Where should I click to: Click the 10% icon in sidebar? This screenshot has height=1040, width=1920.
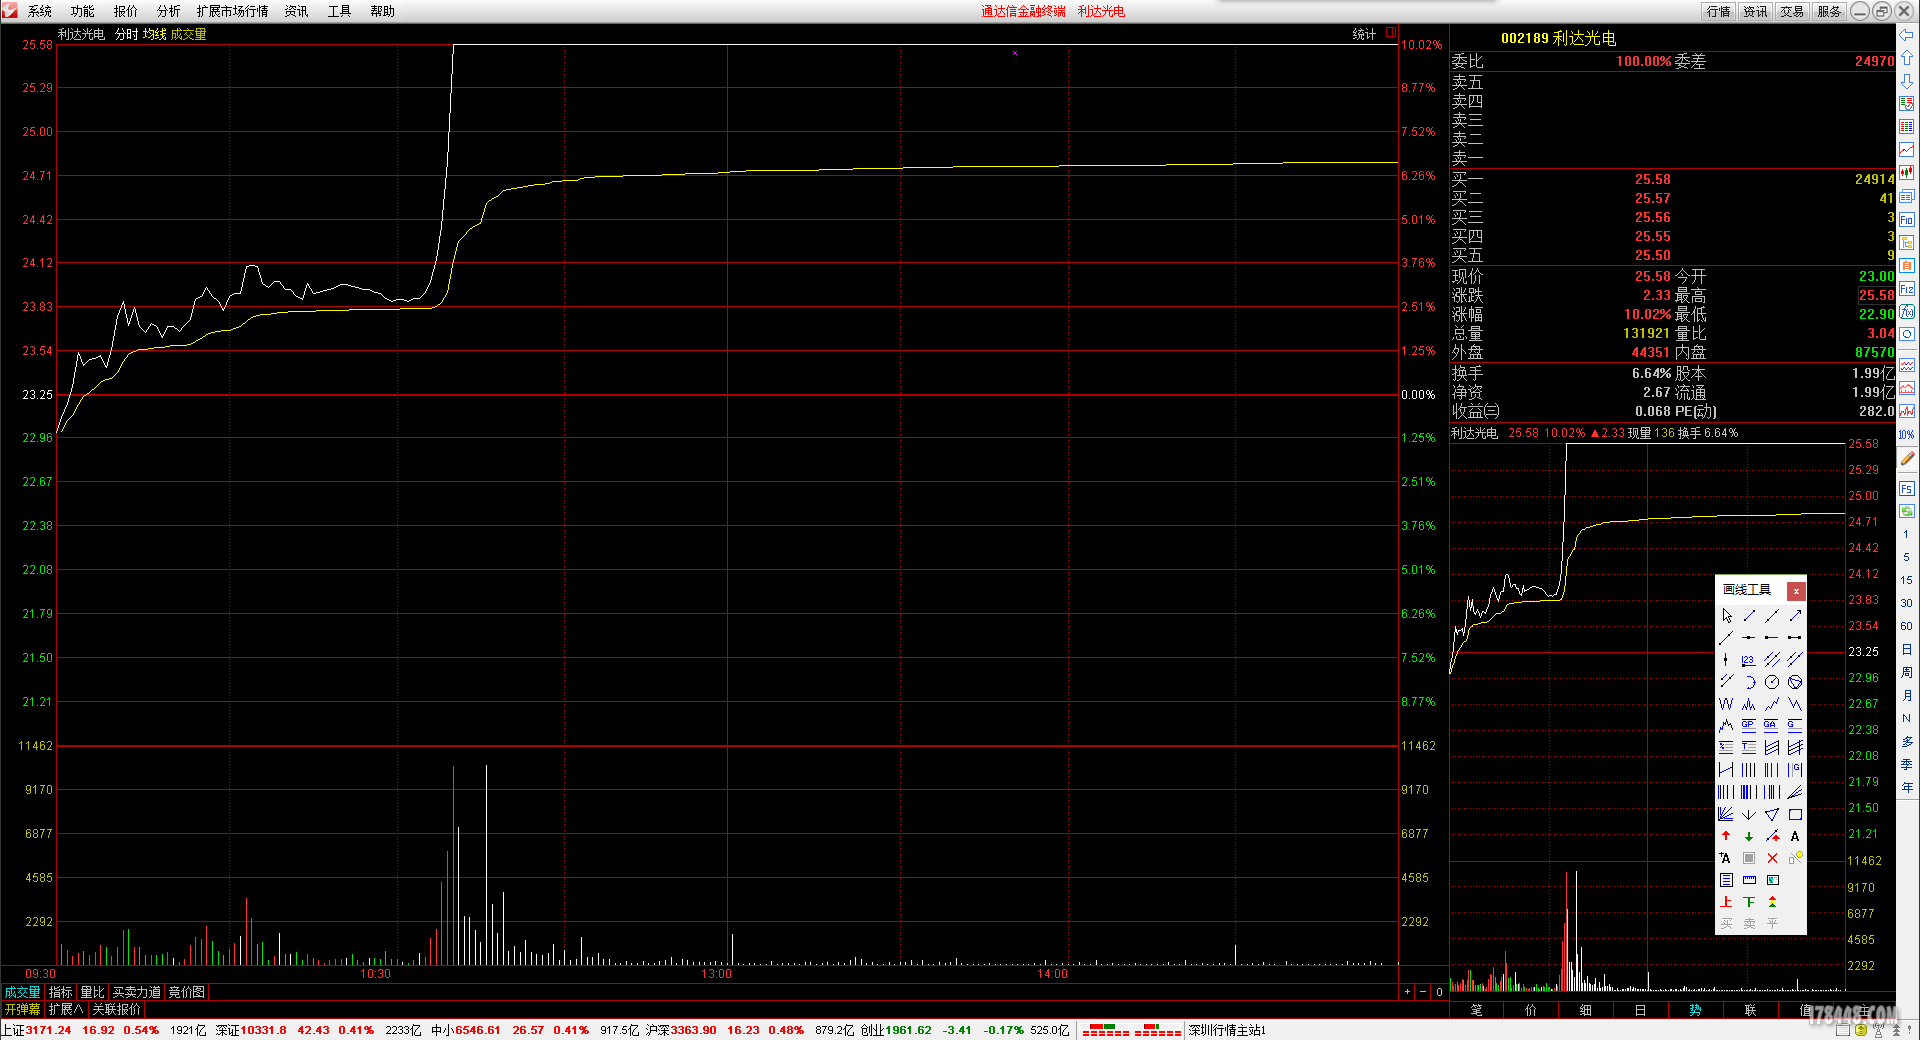tap(1906, 435)
